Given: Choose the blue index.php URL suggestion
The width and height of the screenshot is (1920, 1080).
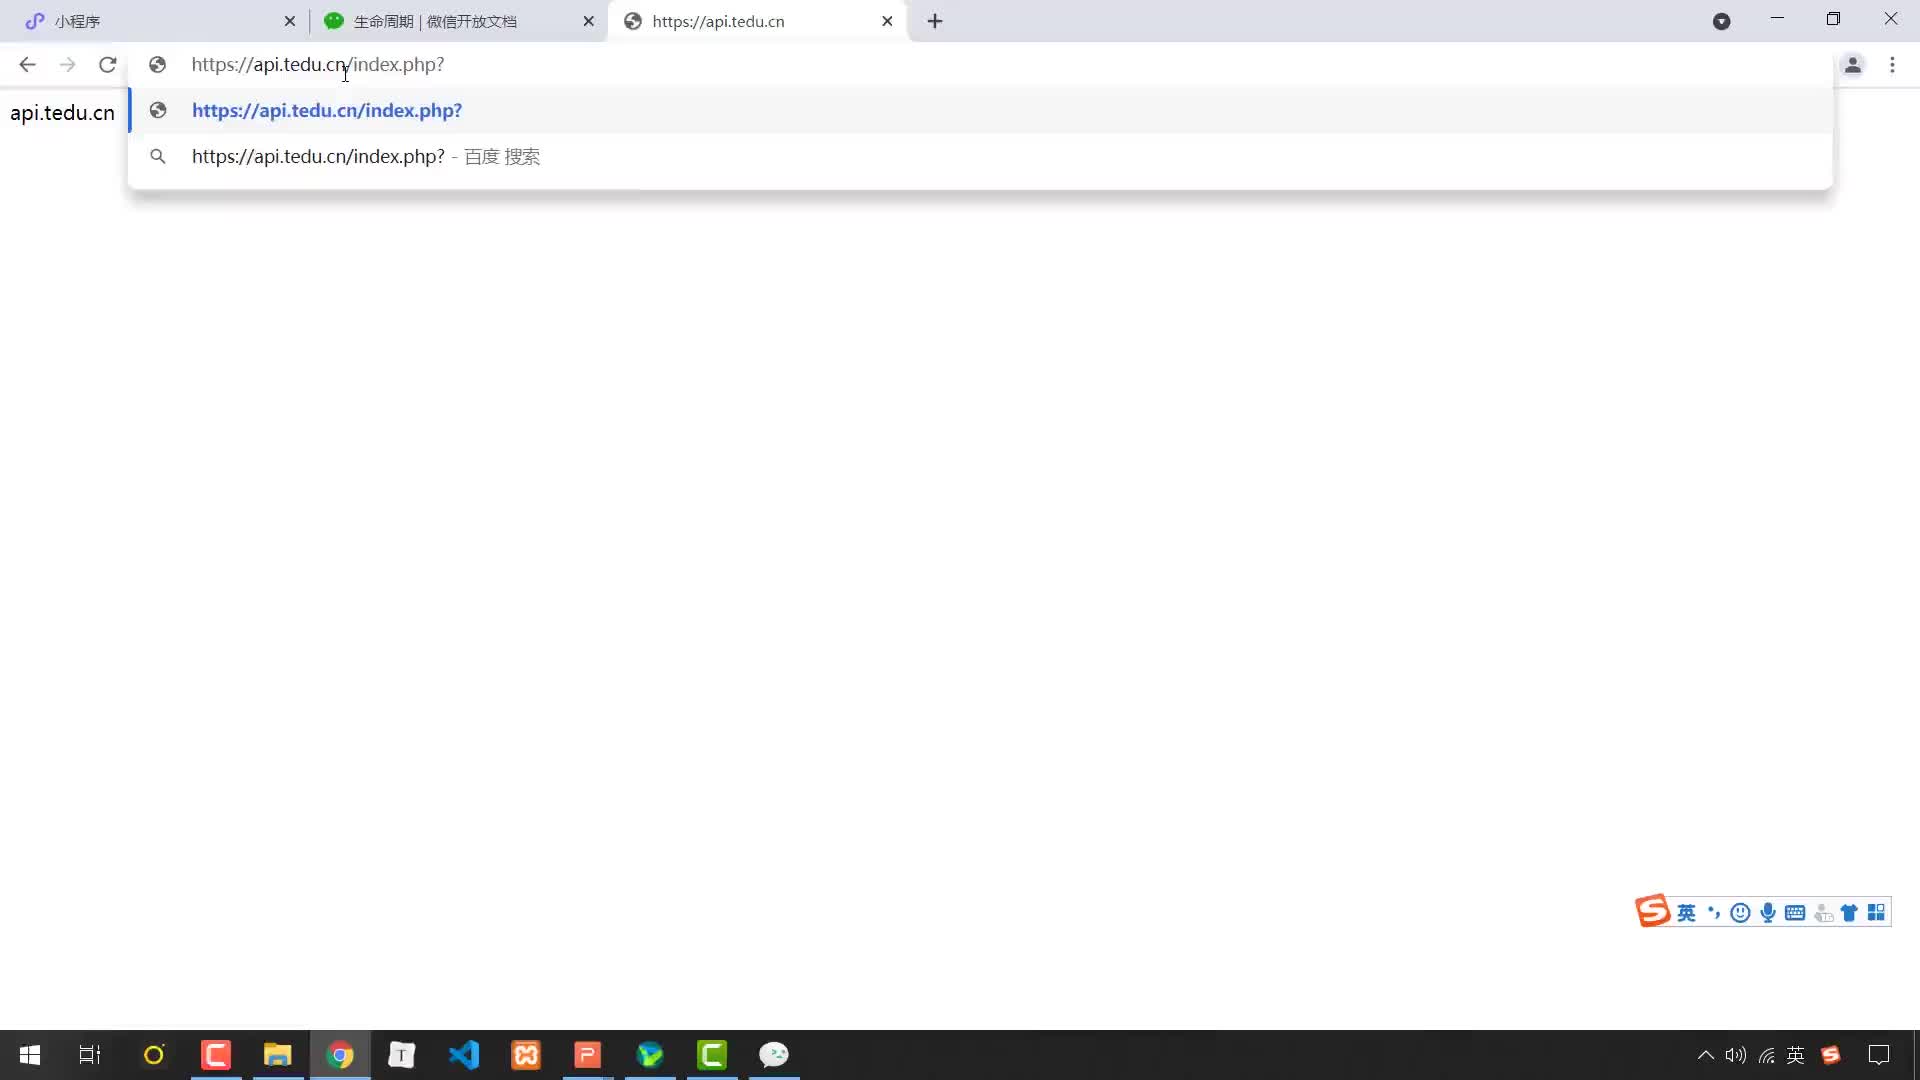Looking at the screenshot, I should click(980, 110).
